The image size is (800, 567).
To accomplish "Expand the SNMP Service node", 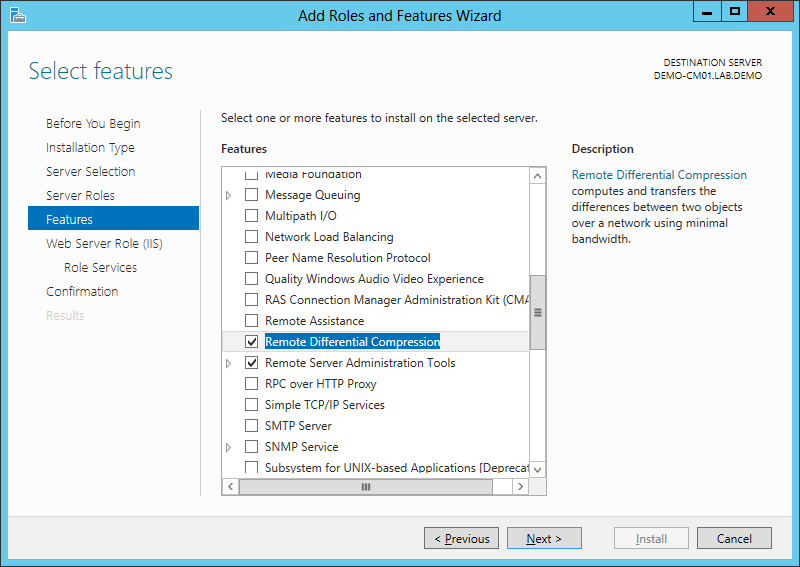I will click(230, 447).
